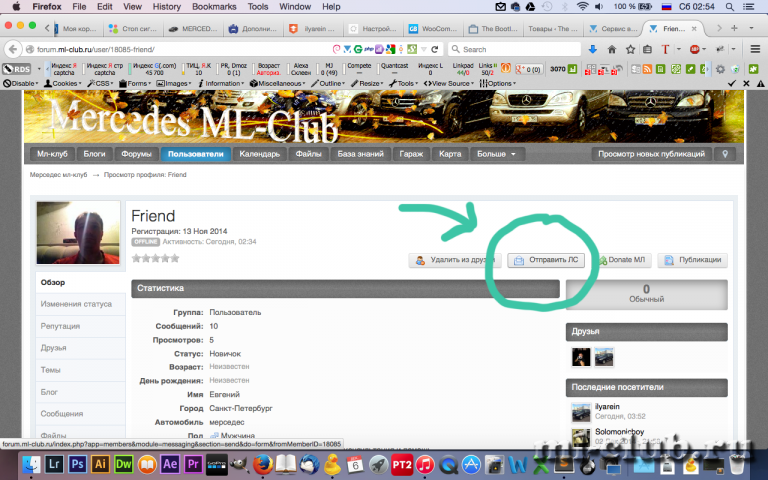
Task: Click the Donate МЛ button
Action: [622, 260]
